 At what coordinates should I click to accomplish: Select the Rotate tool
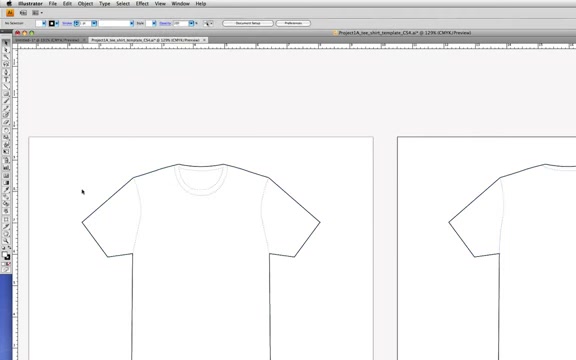(6, 130)
